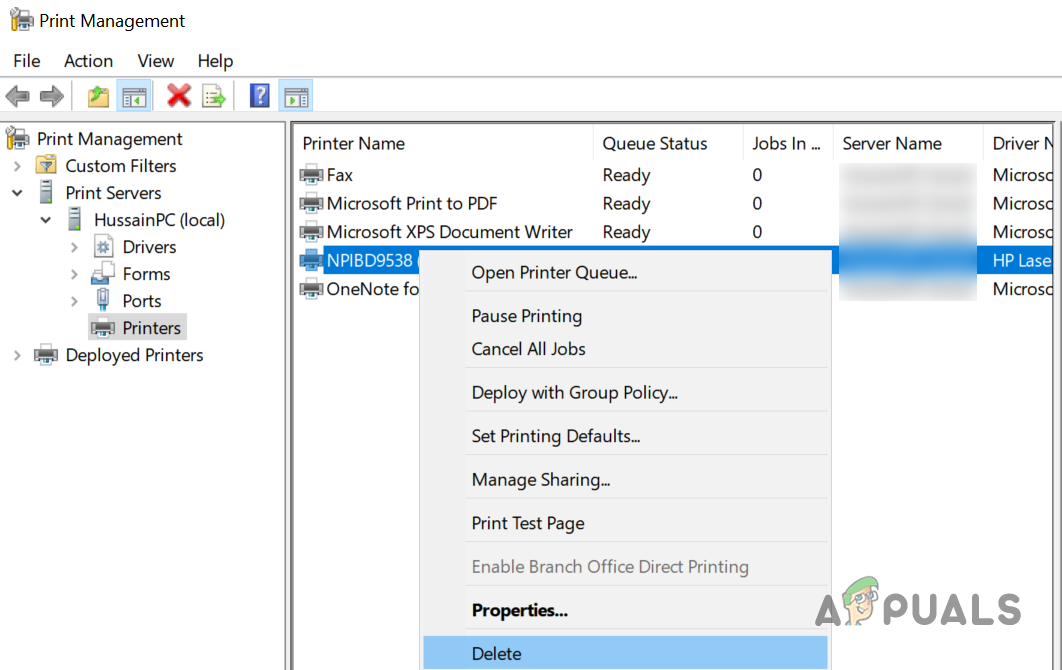Select the HussainPC (local) label
Screen dimensions: 1062x670
click(x=159, y=220)
